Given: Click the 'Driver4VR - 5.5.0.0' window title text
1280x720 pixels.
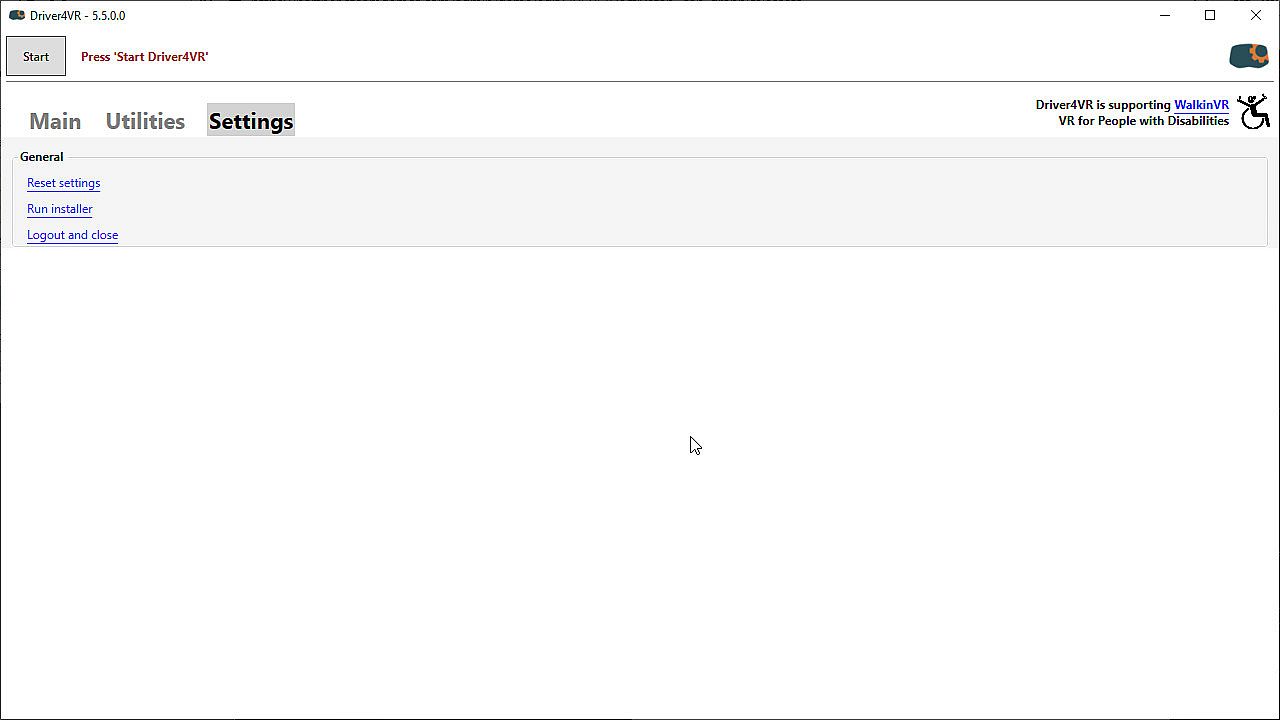Looking at the screenshot, I should tap(78, 16).
